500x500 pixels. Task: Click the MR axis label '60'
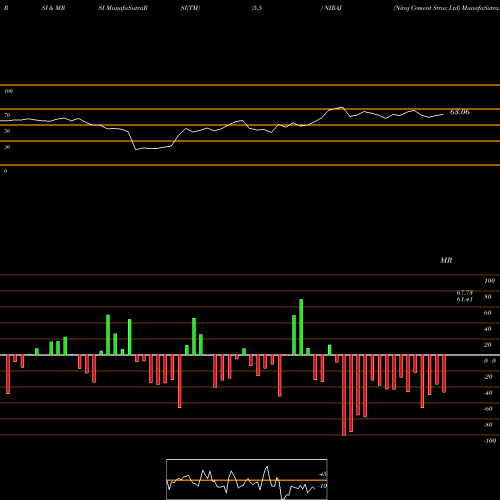(x=488, y=313)
